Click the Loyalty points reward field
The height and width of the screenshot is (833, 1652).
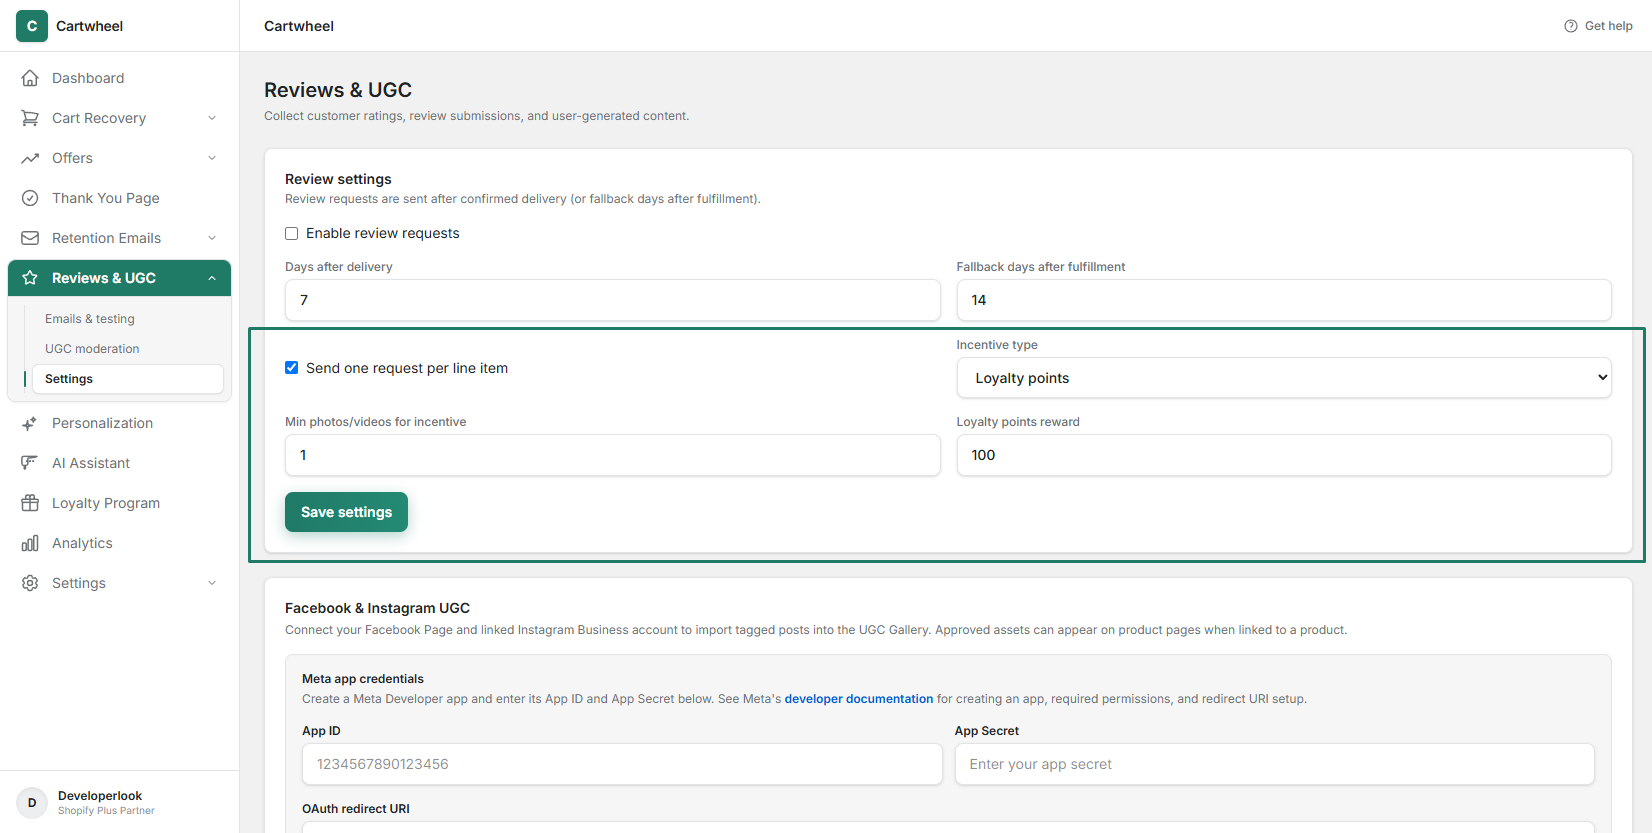(x=1284, y=455)
